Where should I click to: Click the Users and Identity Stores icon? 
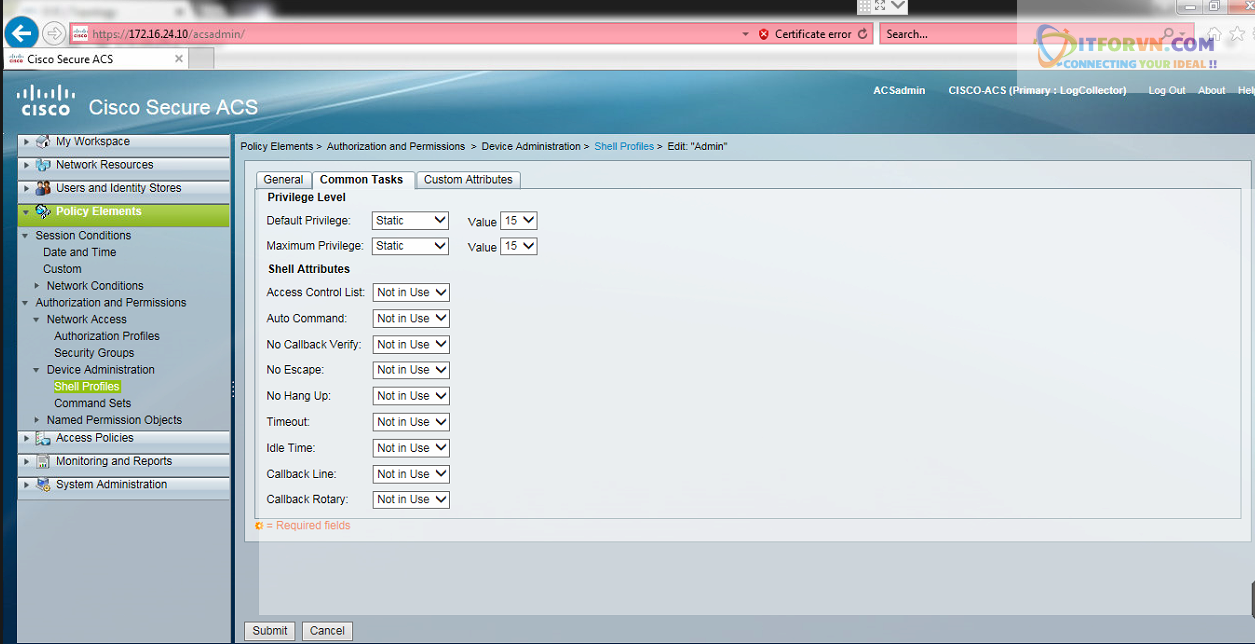coord(43,188)
